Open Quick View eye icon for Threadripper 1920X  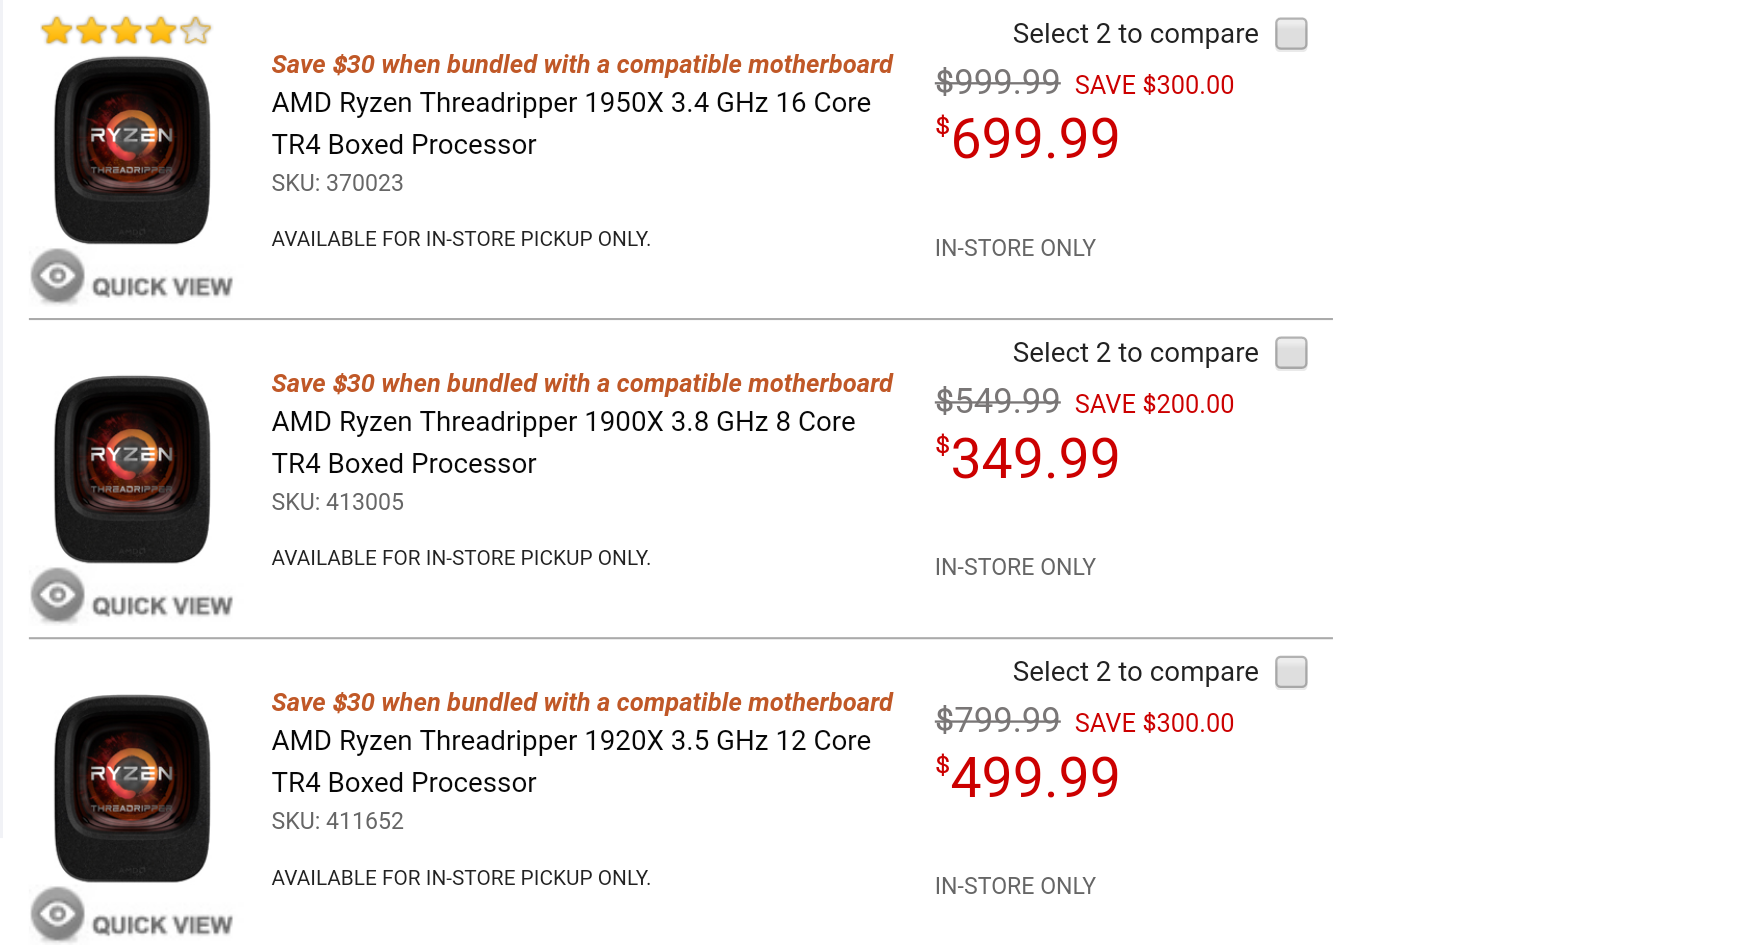coord(57,915)
